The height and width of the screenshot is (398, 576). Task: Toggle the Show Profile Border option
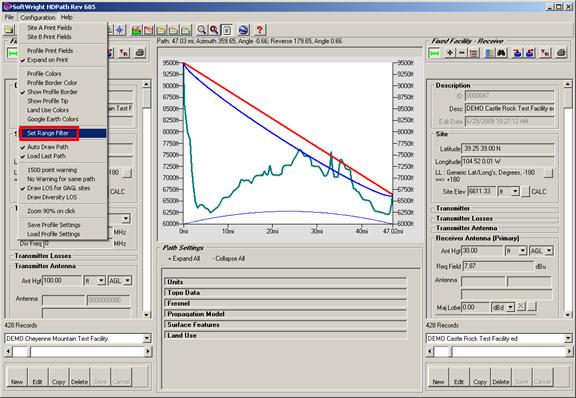(x=52, y=92)
